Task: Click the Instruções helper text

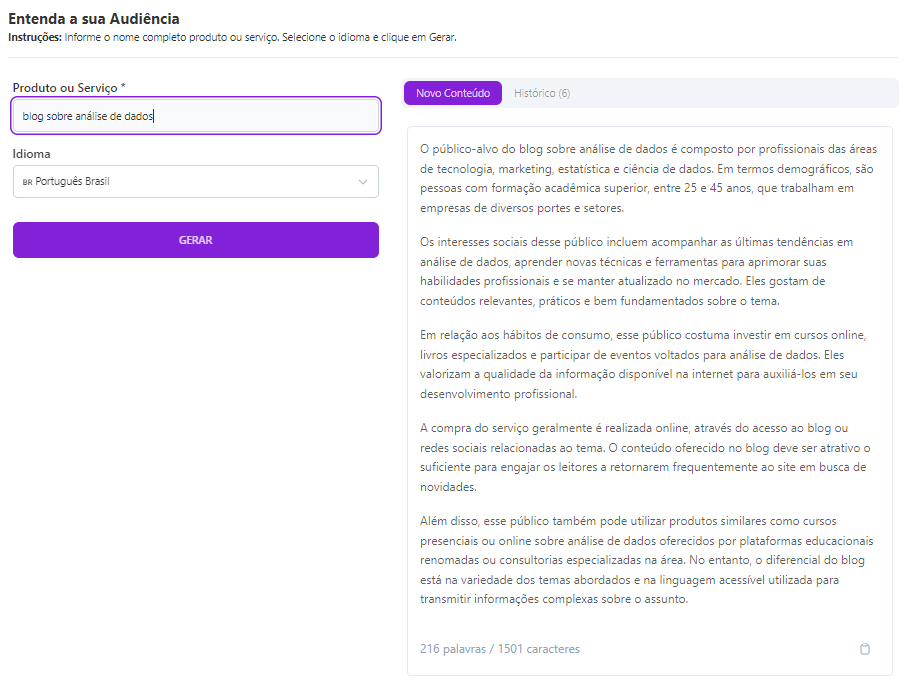Action: coord(230,37)
